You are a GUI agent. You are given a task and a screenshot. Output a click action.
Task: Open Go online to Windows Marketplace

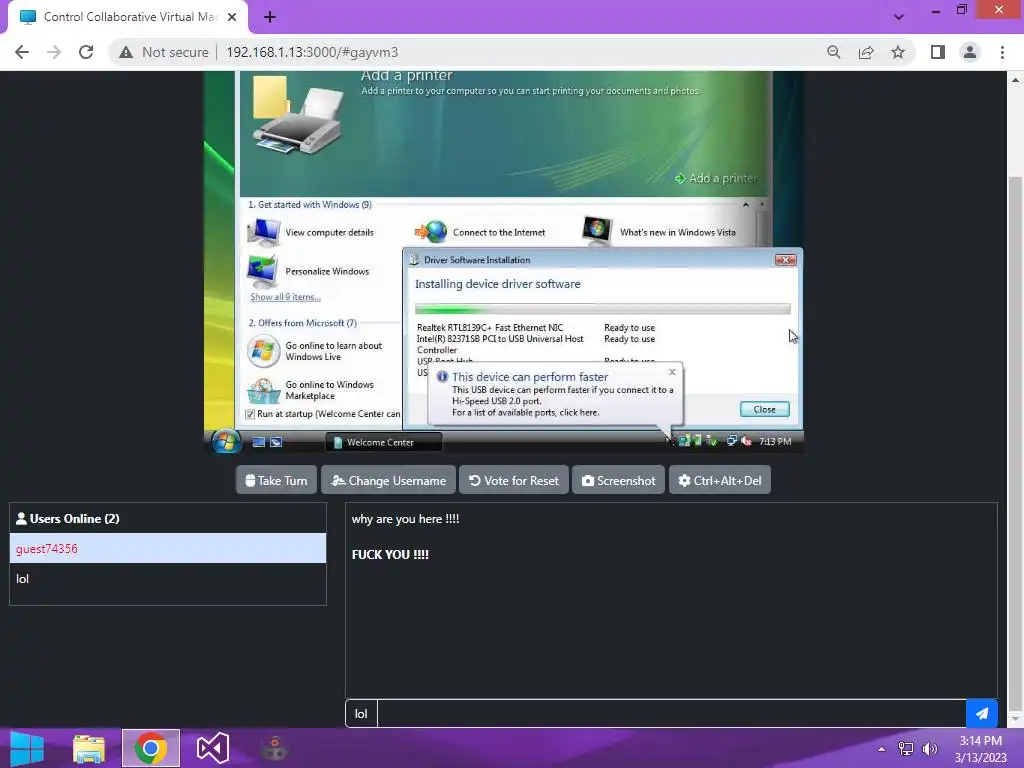pos(311,391)
